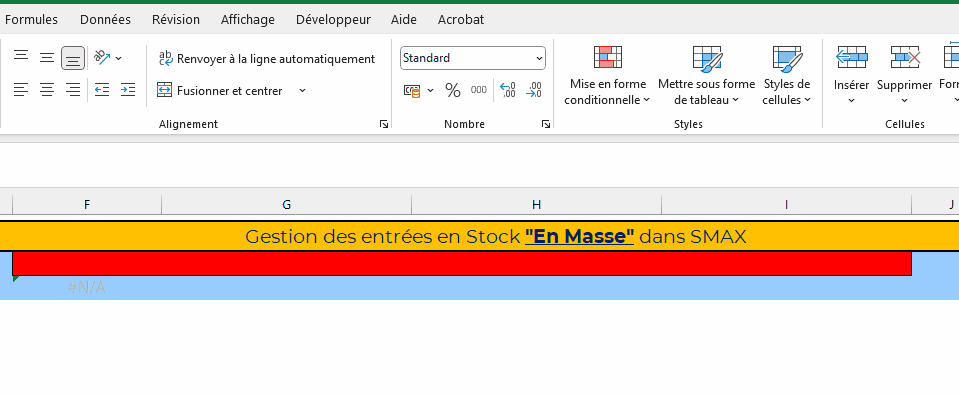The width and height of the screenshot is (959, 395).
Task: Open the Données tab
Action: tap(105, 20)
